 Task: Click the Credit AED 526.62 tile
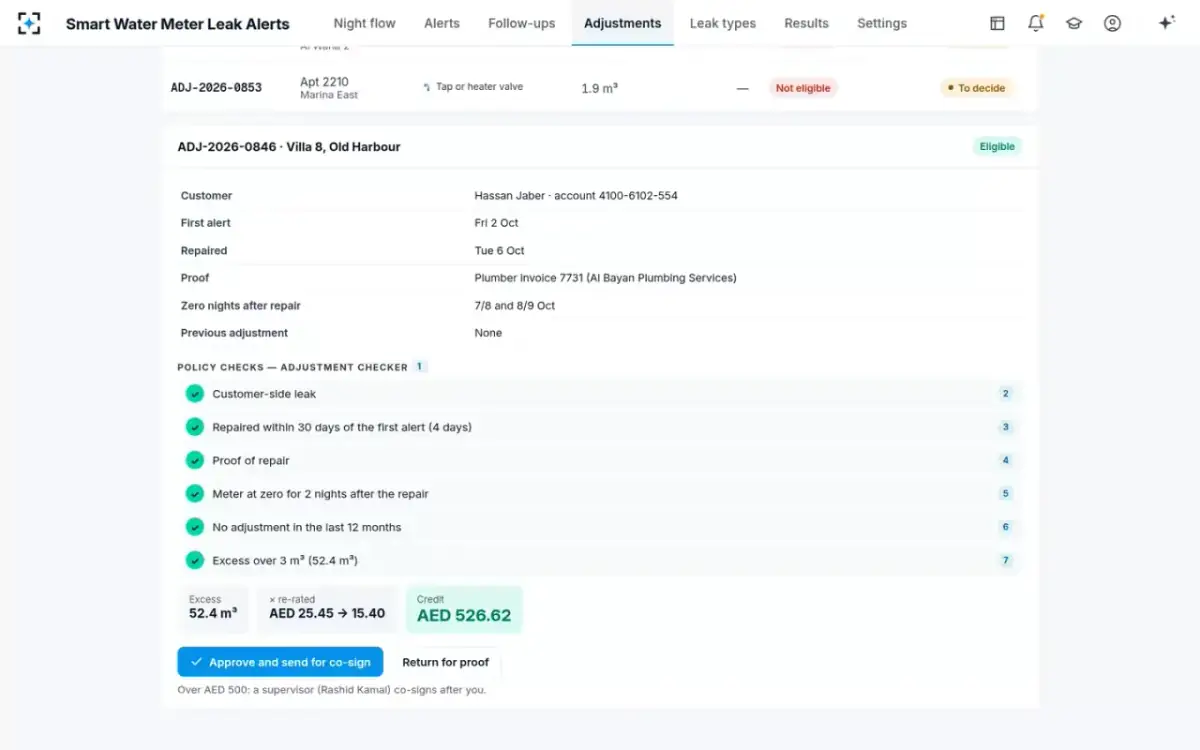464,609
